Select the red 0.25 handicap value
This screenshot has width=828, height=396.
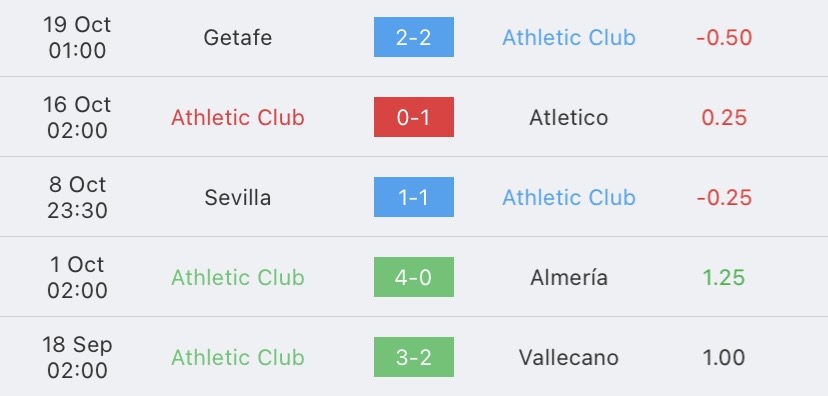(724, 117)
